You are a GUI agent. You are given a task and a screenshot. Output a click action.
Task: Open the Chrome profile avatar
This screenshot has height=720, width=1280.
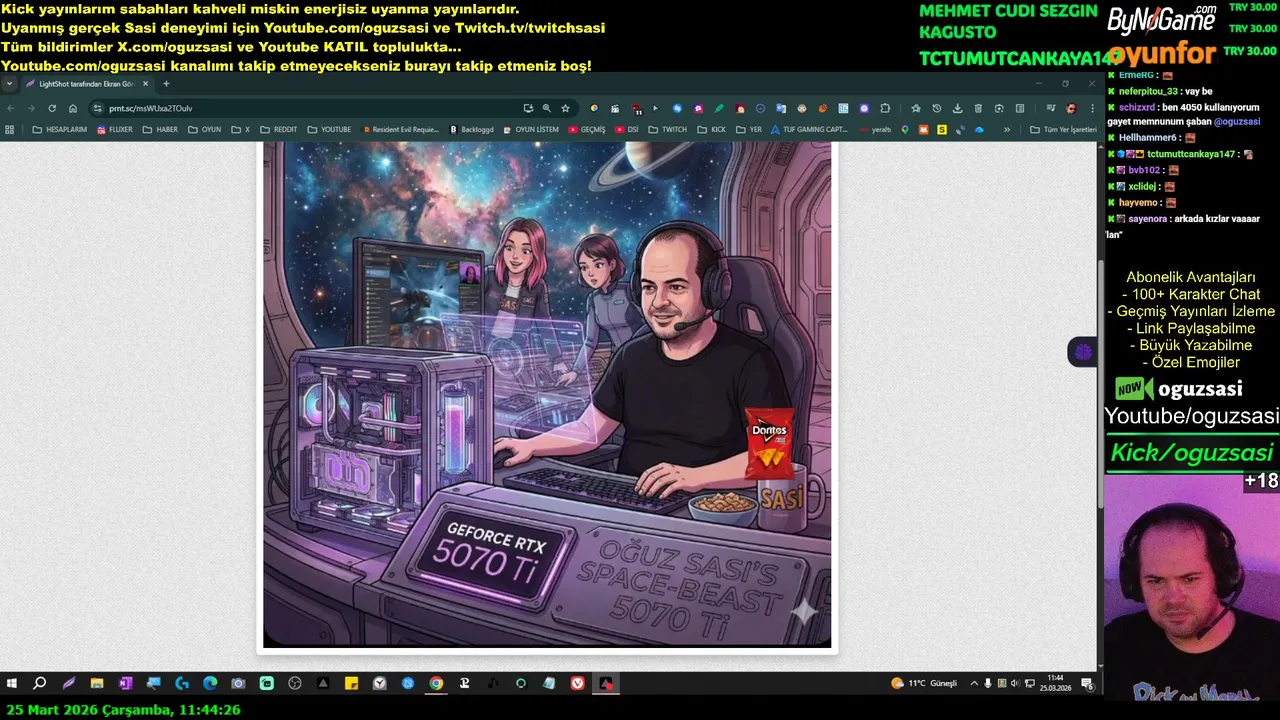[1071, 108]
